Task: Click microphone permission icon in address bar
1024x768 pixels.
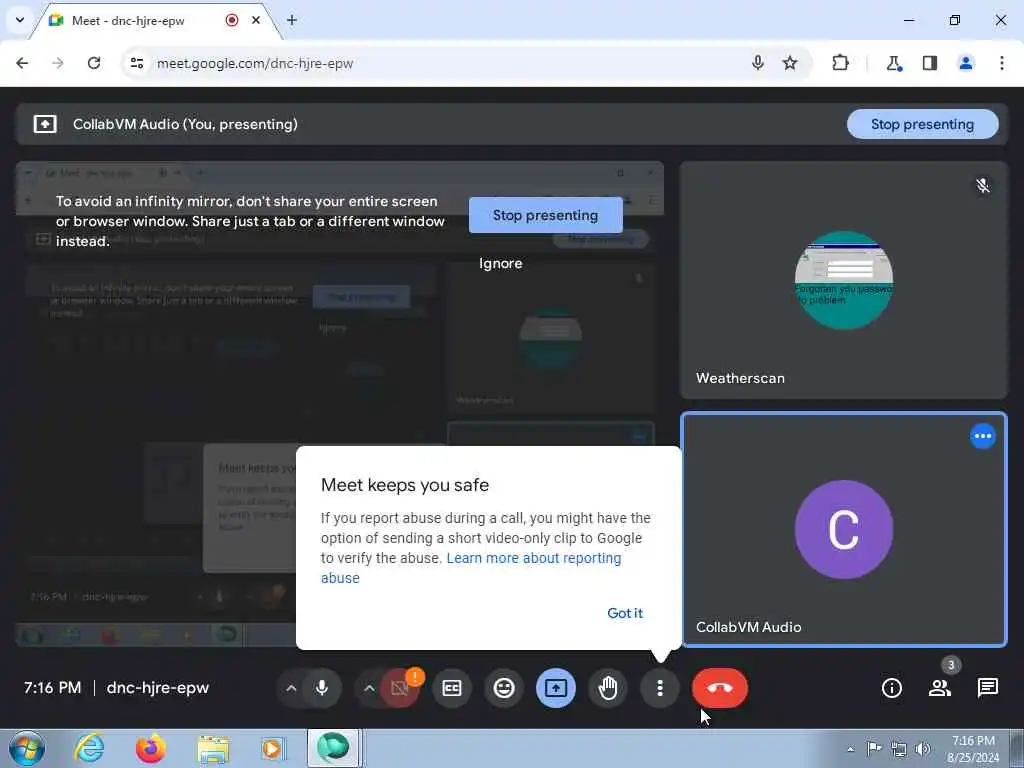Action: 758,63
